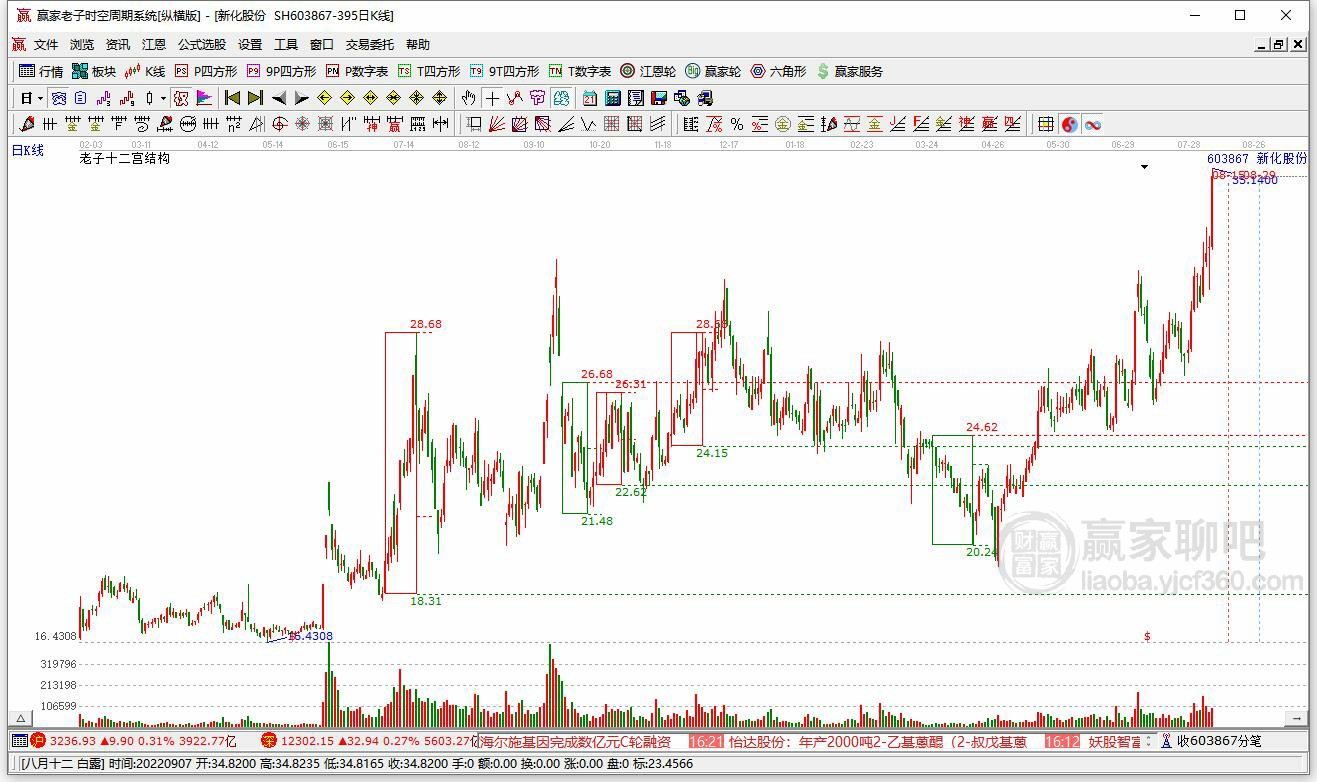Viewport: 1317px width, 782px height.
Task: Toggle the colored flag chart icon
Action: pyautogui.click(x=204, y=98)
